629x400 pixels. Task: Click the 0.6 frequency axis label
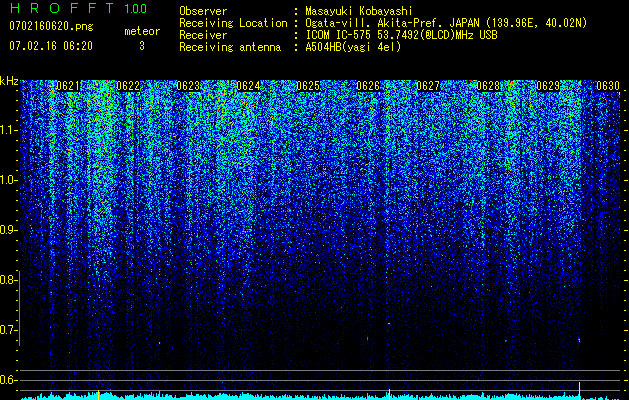click(x=7, y=380)
